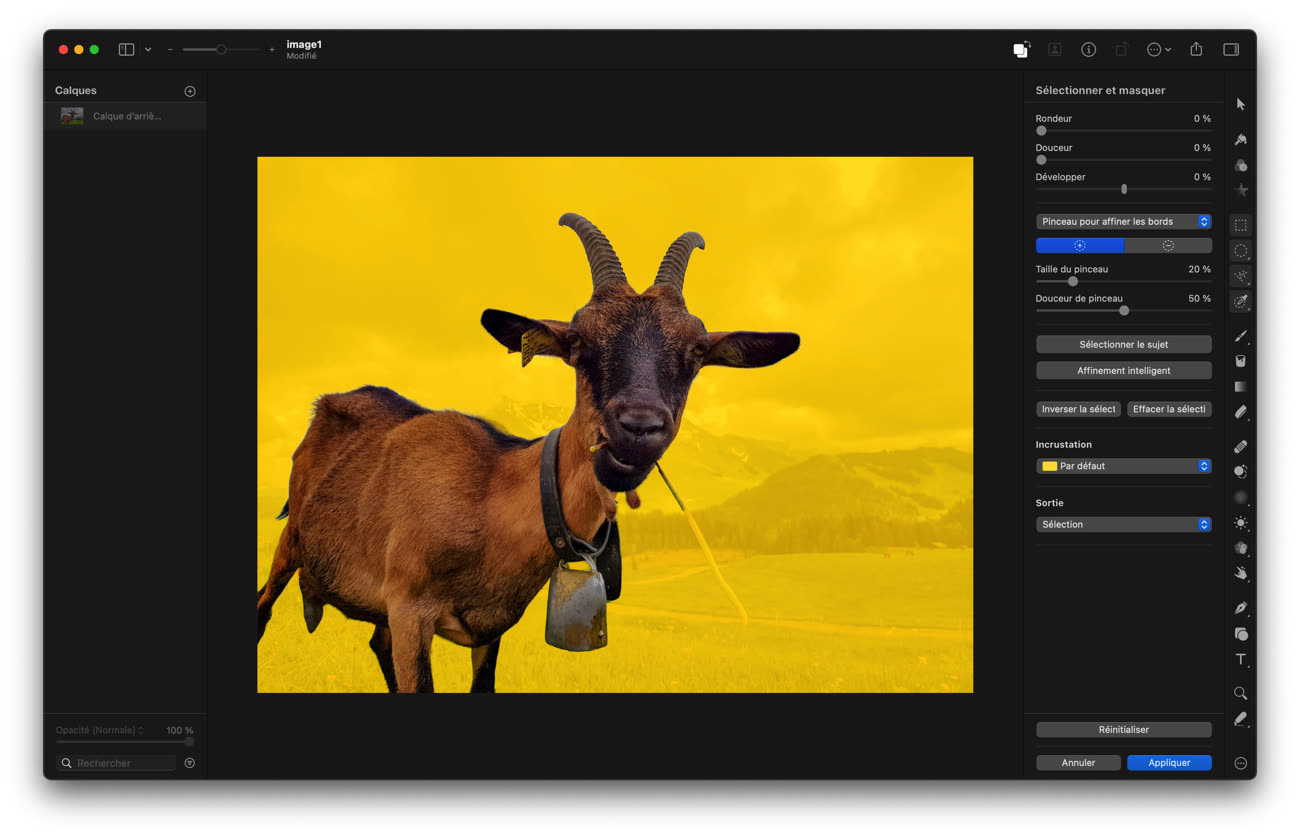
Task: Select the 'Calque d'arriè...' layer thumbnail
Action: click(x=72, y=116)
